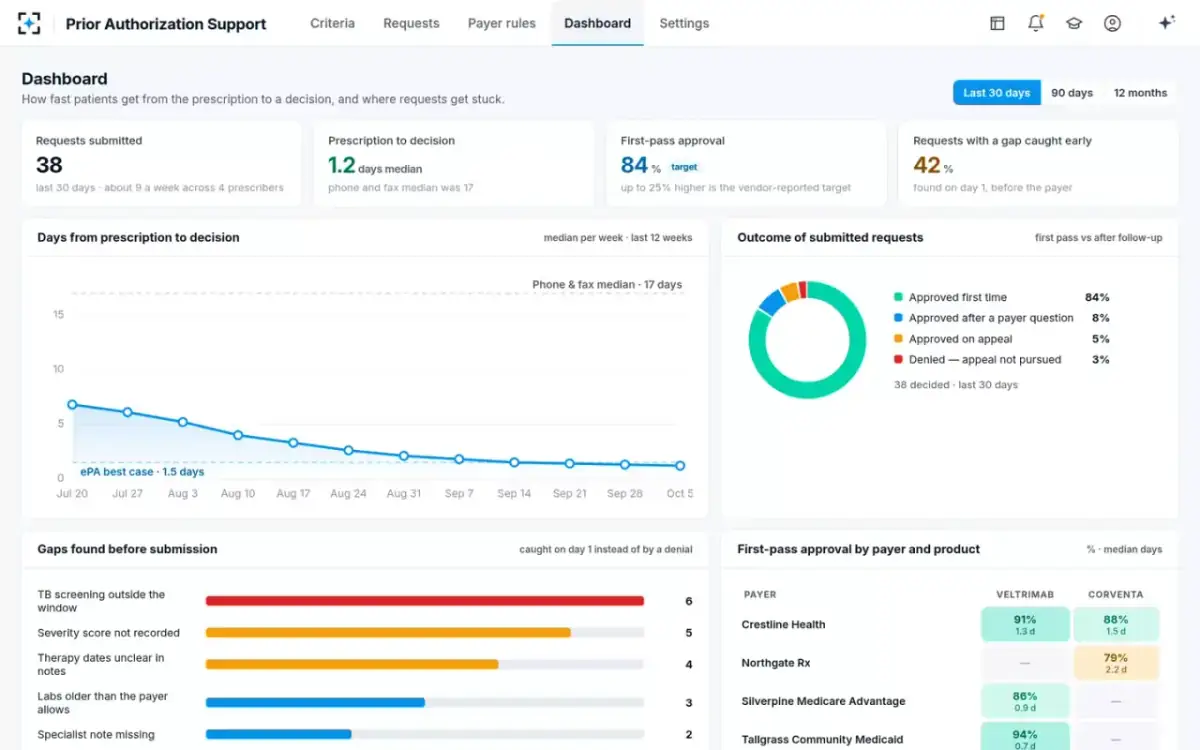Open the Prescription to decision card

(454, 164)
